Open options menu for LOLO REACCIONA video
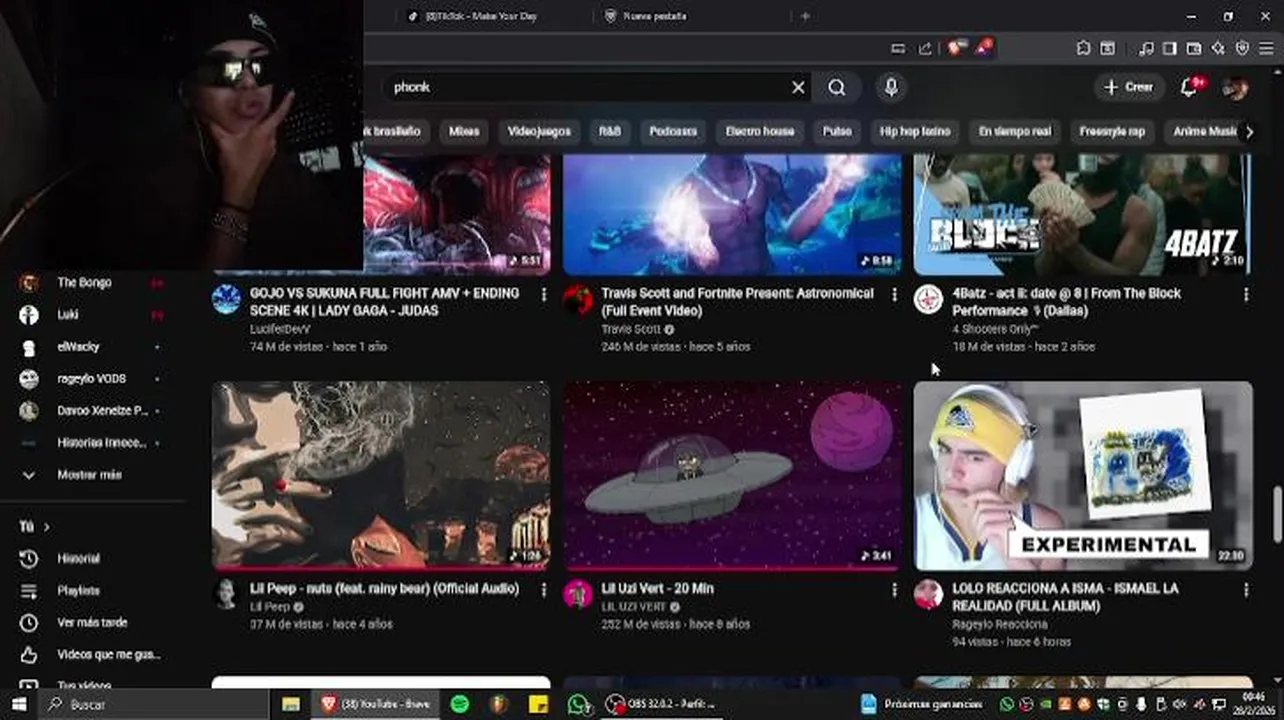This screenshot has width=1284, height=720. pos(1246,590)
